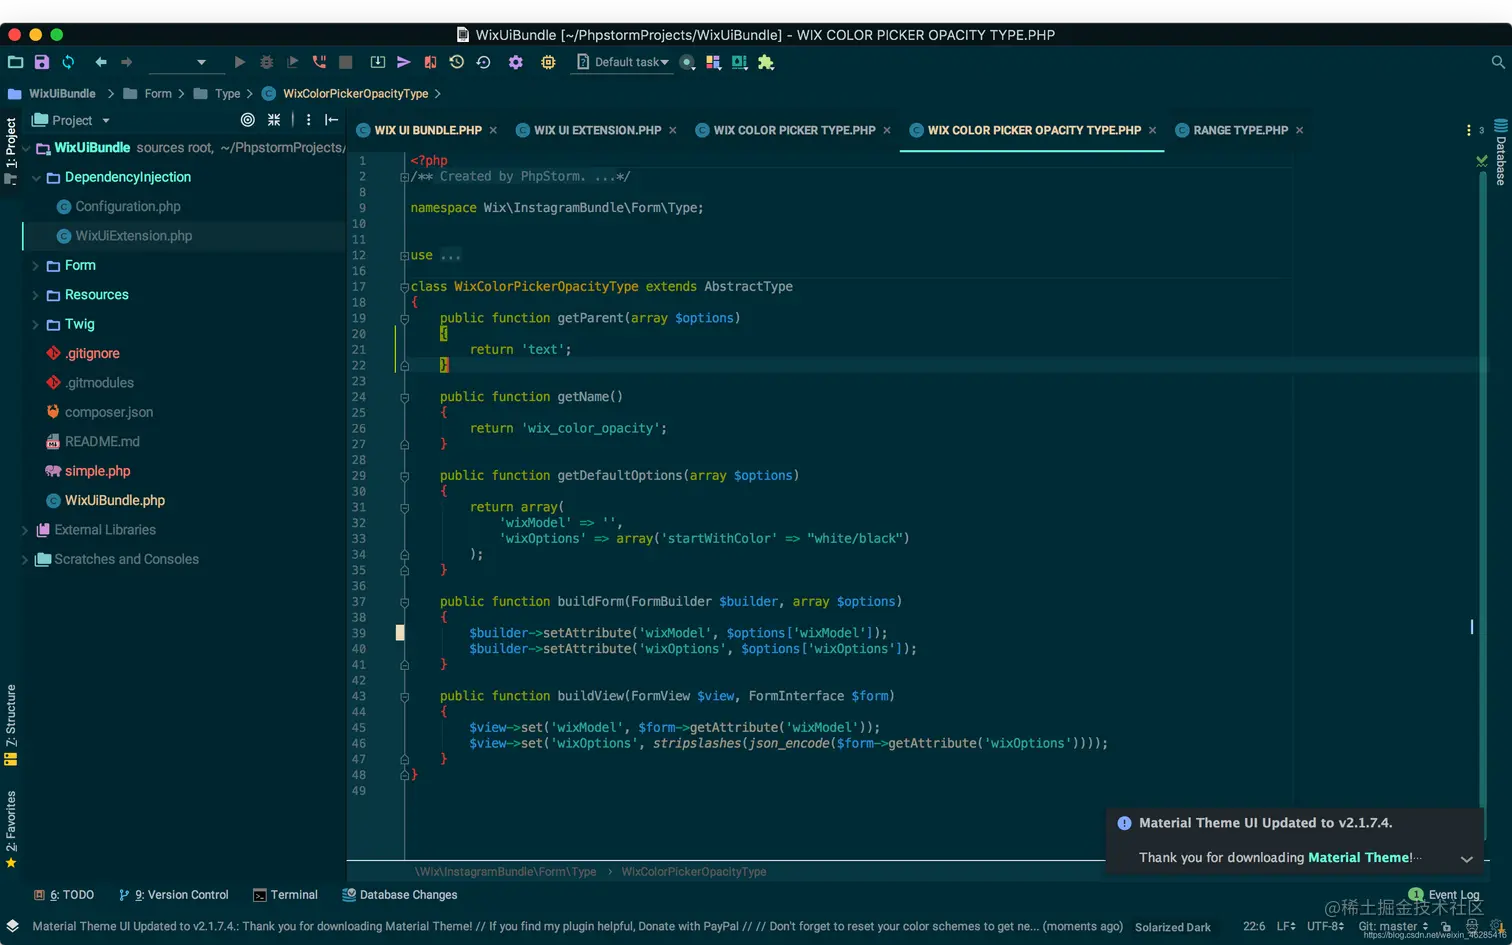
Task: Expand Scratches and Consoles node
Action: click(25, 560)
